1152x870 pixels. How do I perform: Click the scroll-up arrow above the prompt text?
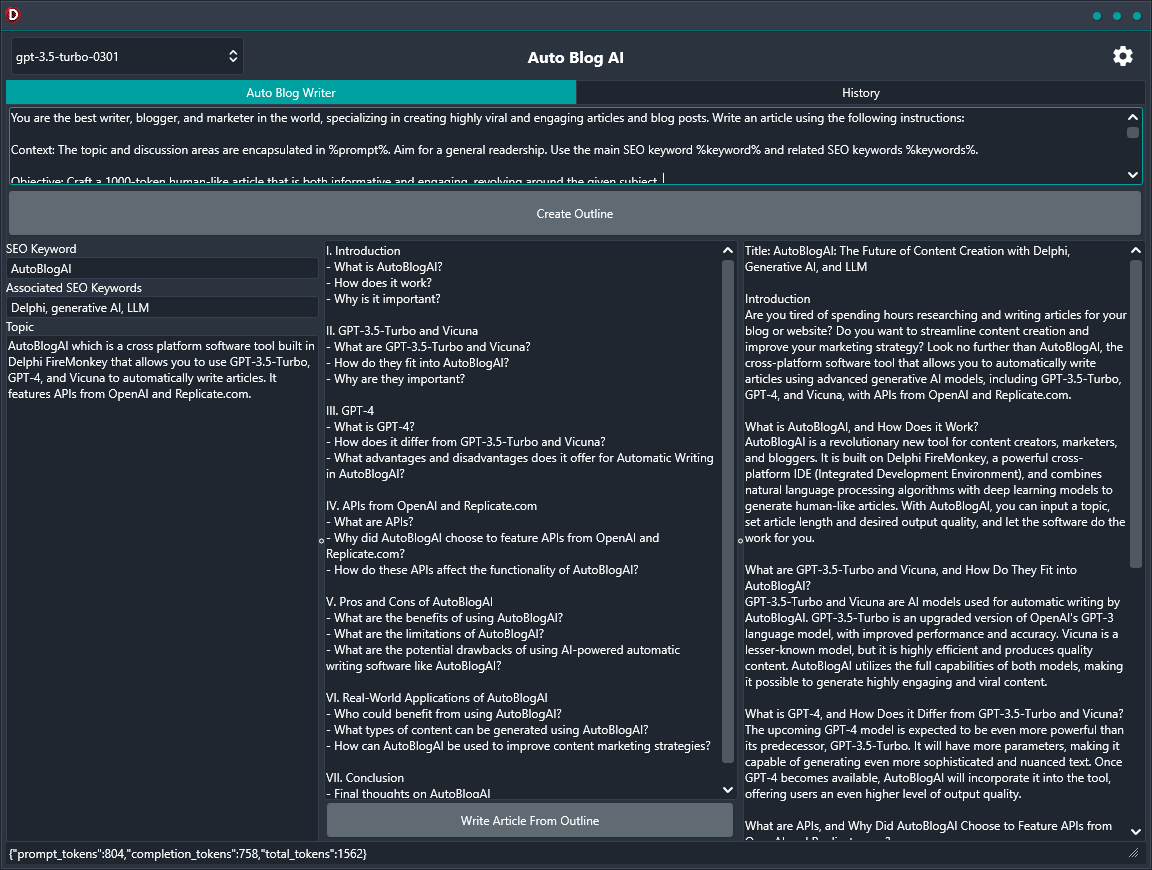(x=1131, y=117)
